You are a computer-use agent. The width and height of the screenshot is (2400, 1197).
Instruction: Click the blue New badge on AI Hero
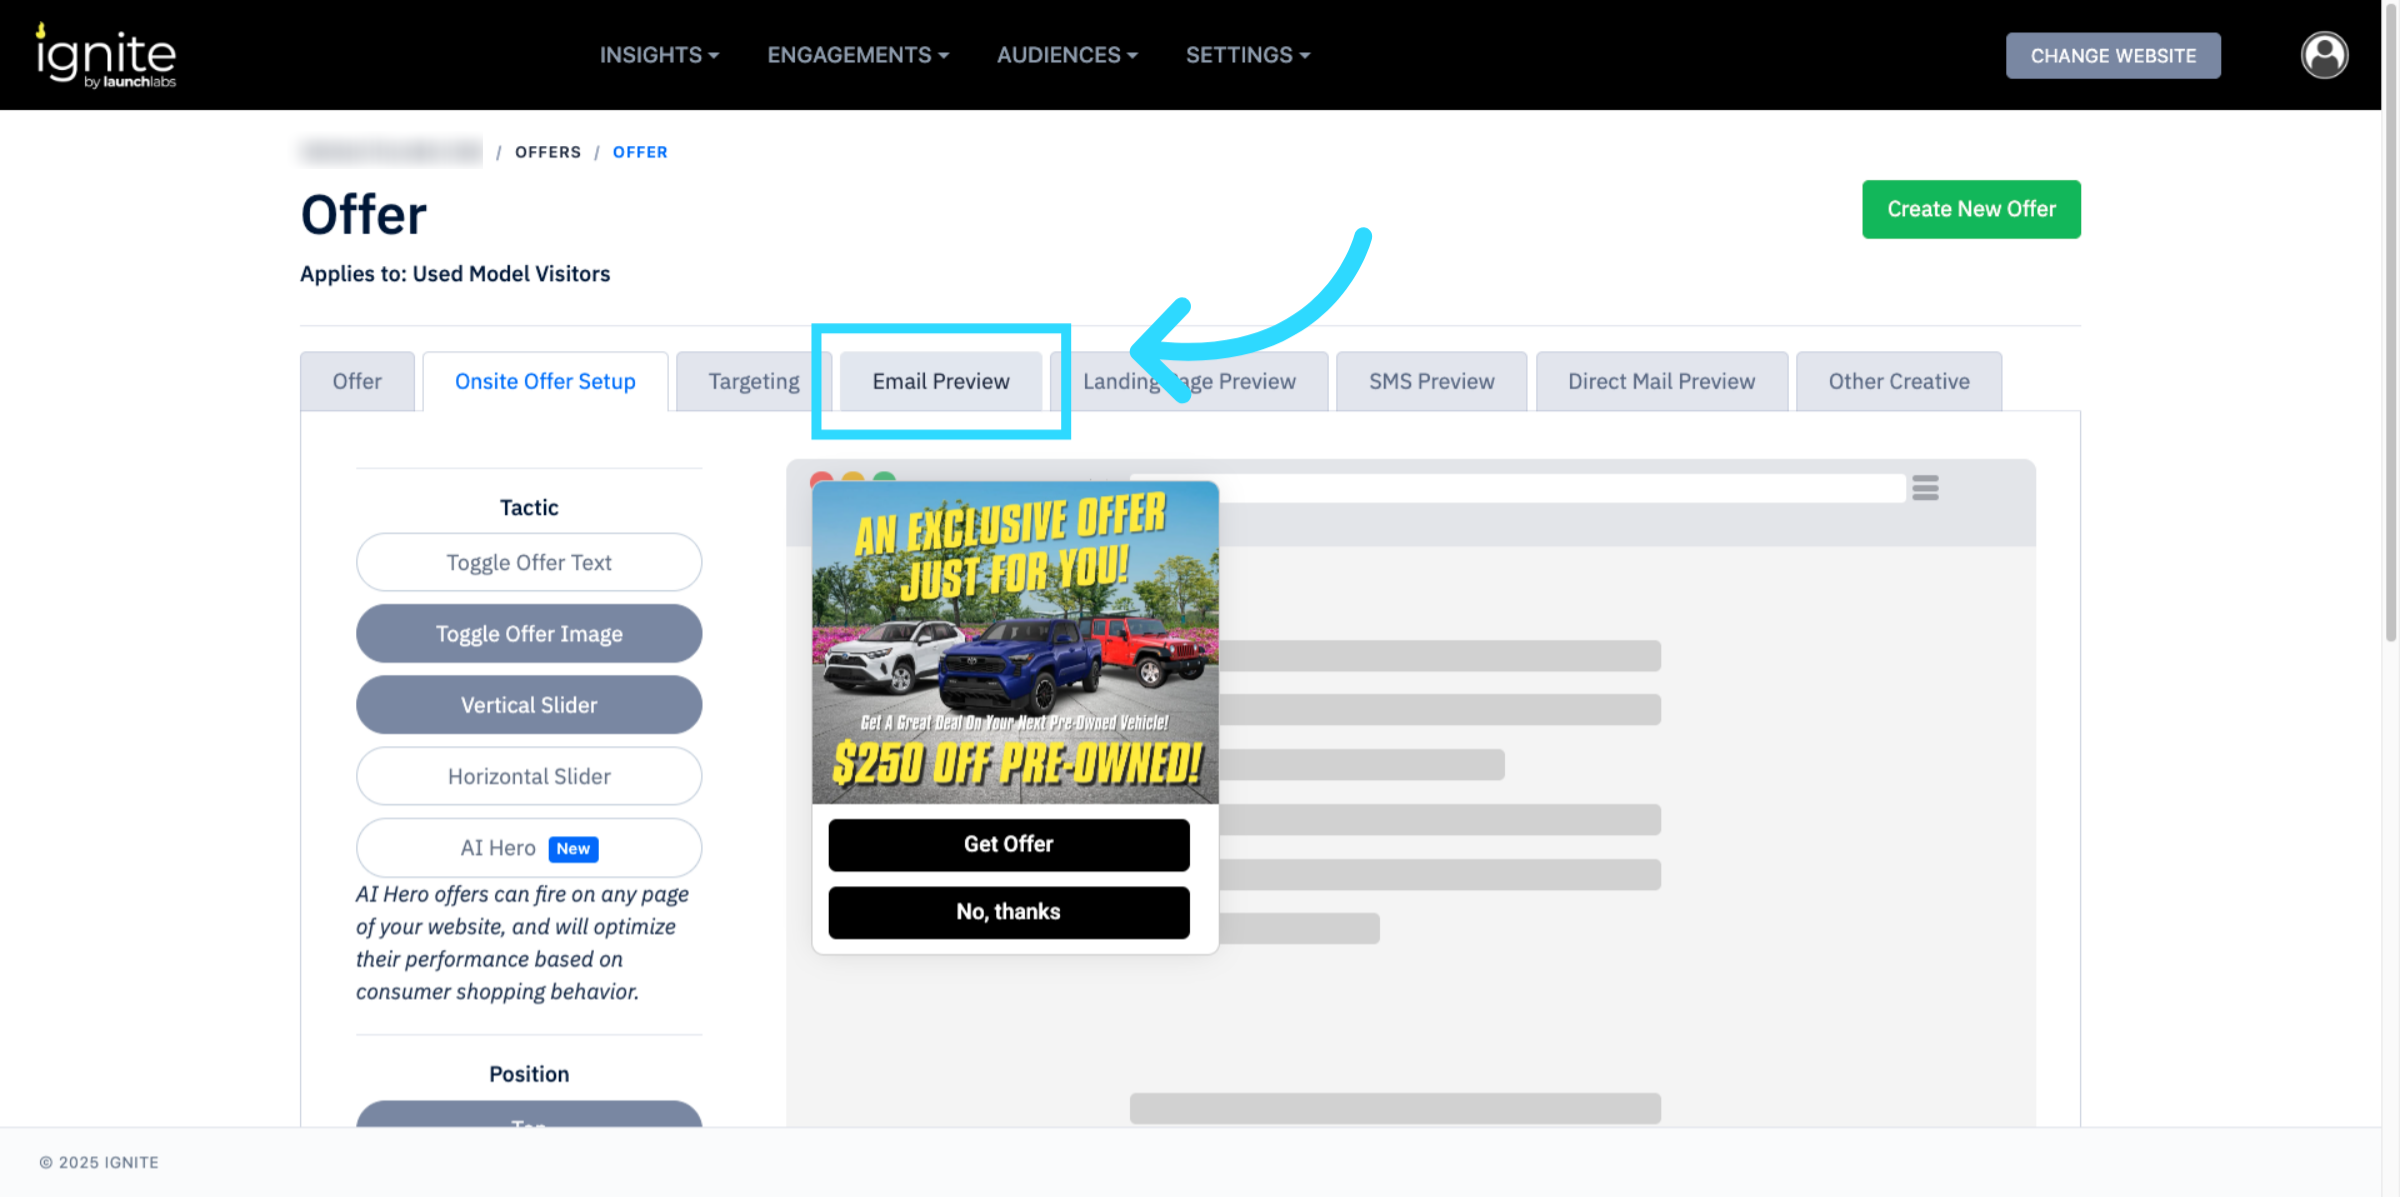coord(573,848)
